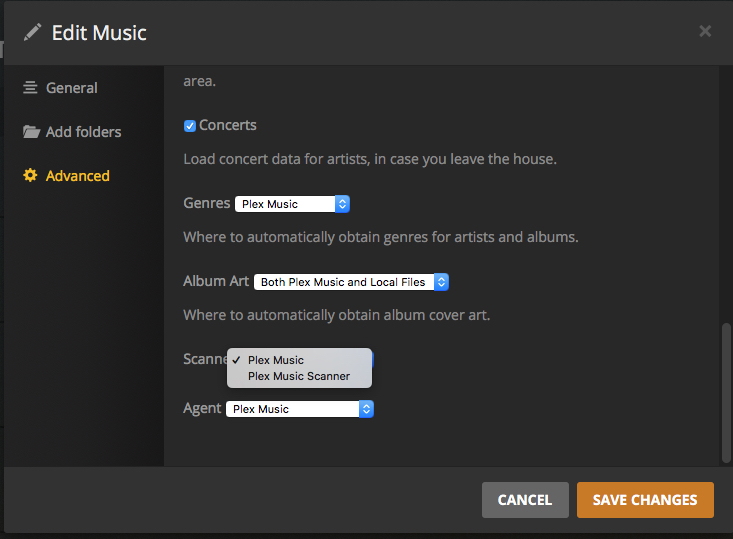733x539 pixels.
Task: Uncheck the Concerts checkbox
Action: click(190, 126)
